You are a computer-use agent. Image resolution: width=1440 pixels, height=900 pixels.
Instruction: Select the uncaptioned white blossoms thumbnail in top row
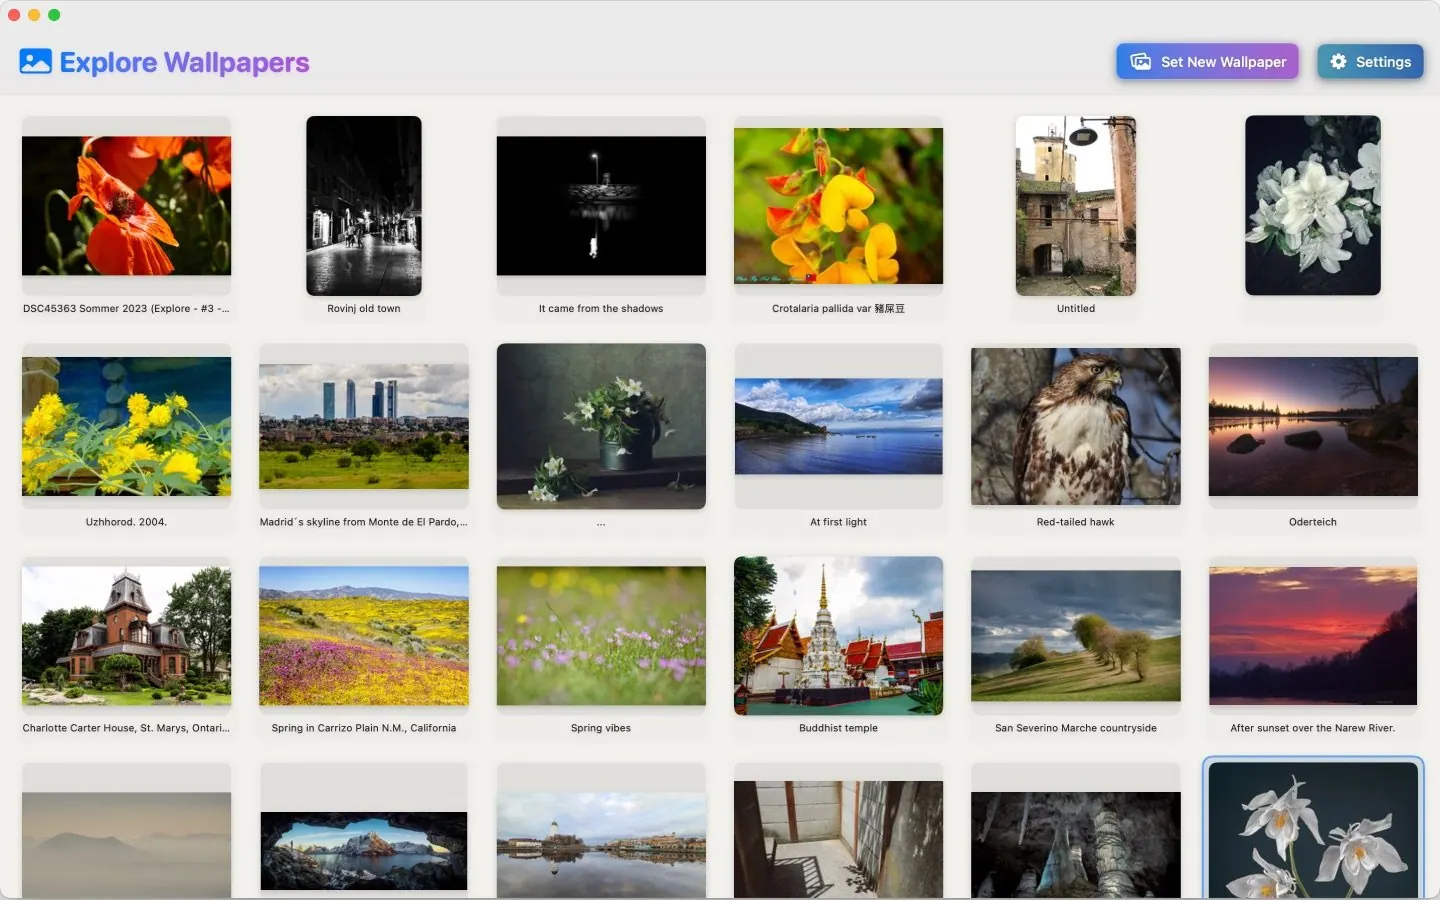tap(1313, 206)
